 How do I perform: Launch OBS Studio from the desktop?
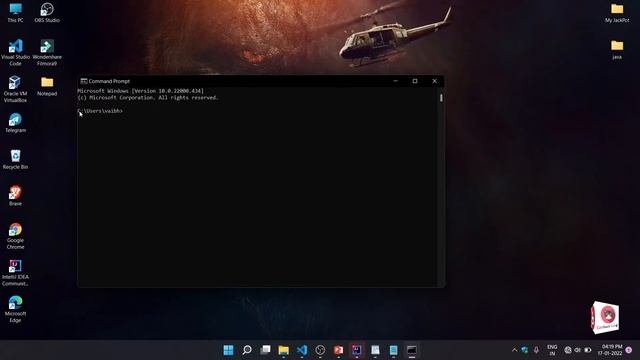pyautogui.click(x=47, y=13)
